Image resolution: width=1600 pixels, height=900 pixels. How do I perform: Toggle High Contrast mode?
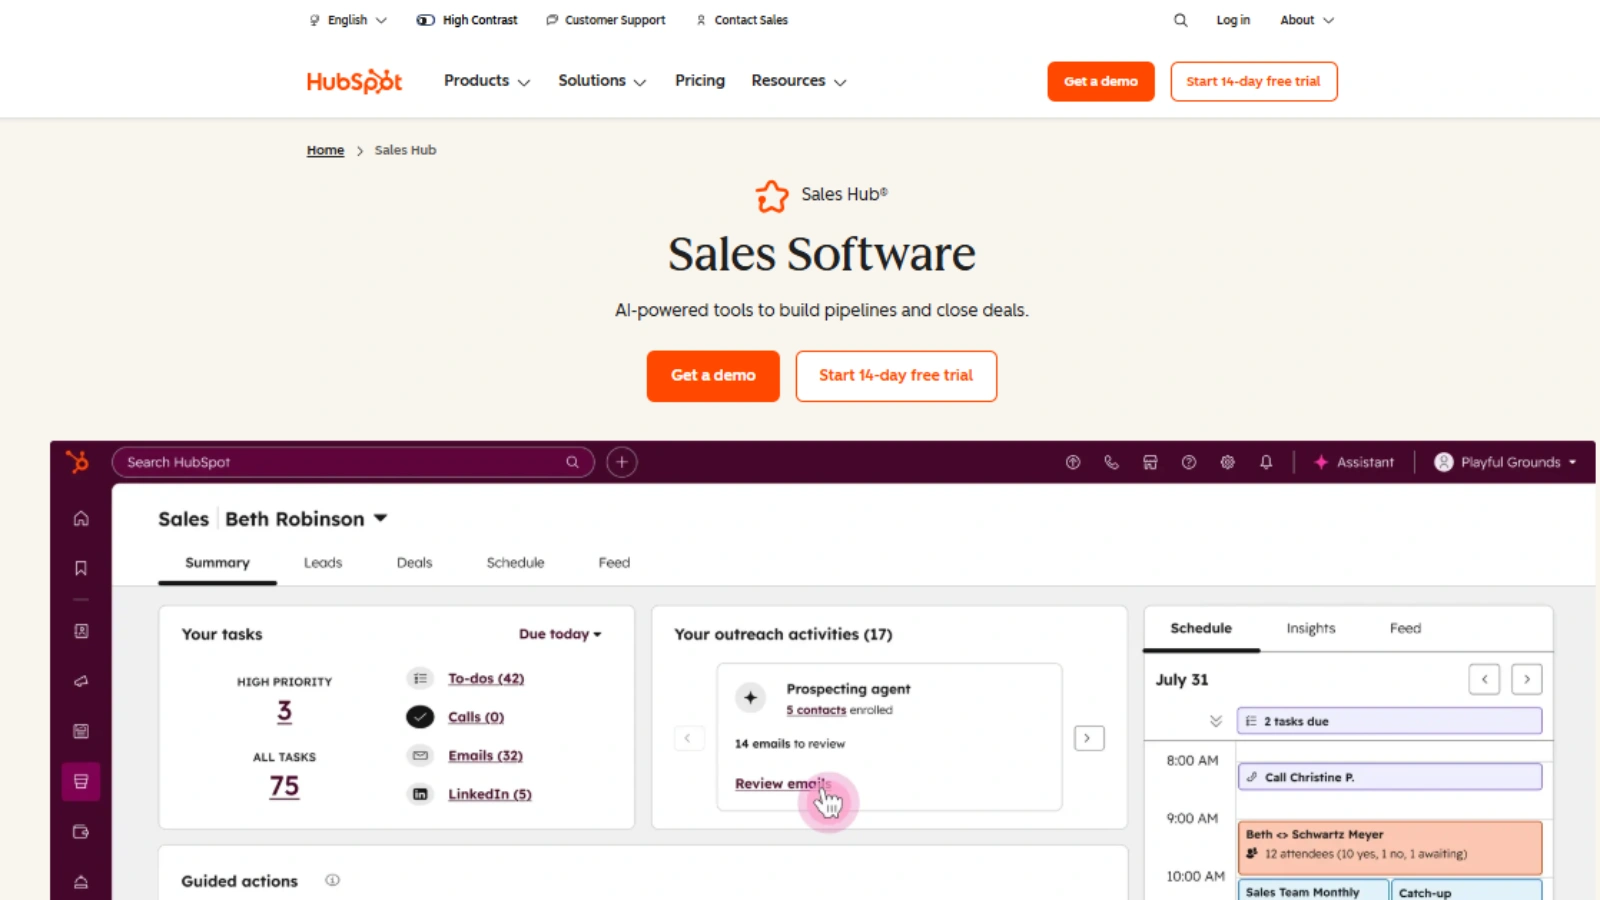(467, 19)
